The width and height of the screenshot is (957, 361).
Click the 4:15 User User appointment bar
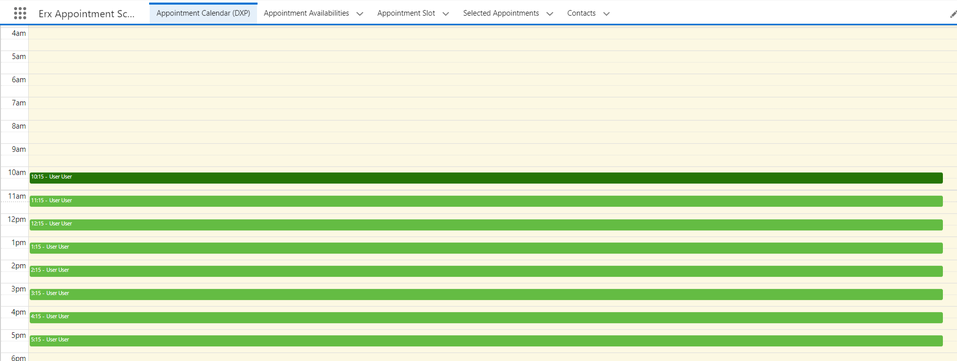click(486, 317)
